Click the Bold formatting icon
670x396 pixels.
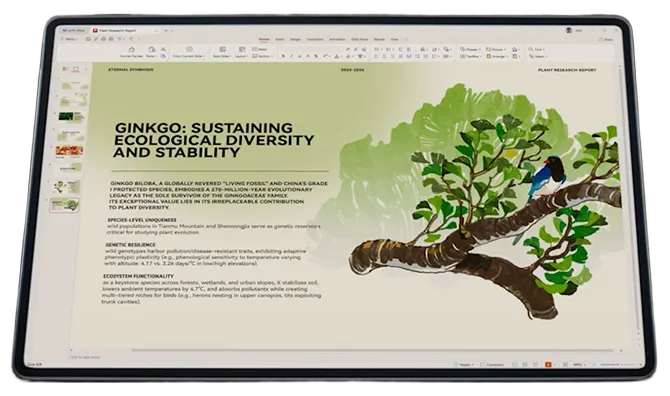(283, 56)
